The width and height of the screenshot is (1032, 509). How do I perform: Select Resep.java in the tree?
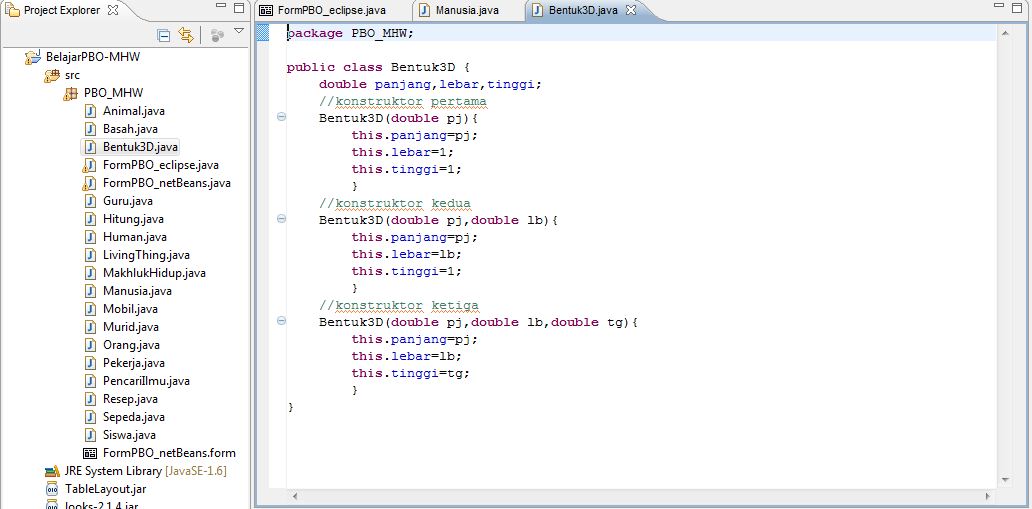coord(130,399)
